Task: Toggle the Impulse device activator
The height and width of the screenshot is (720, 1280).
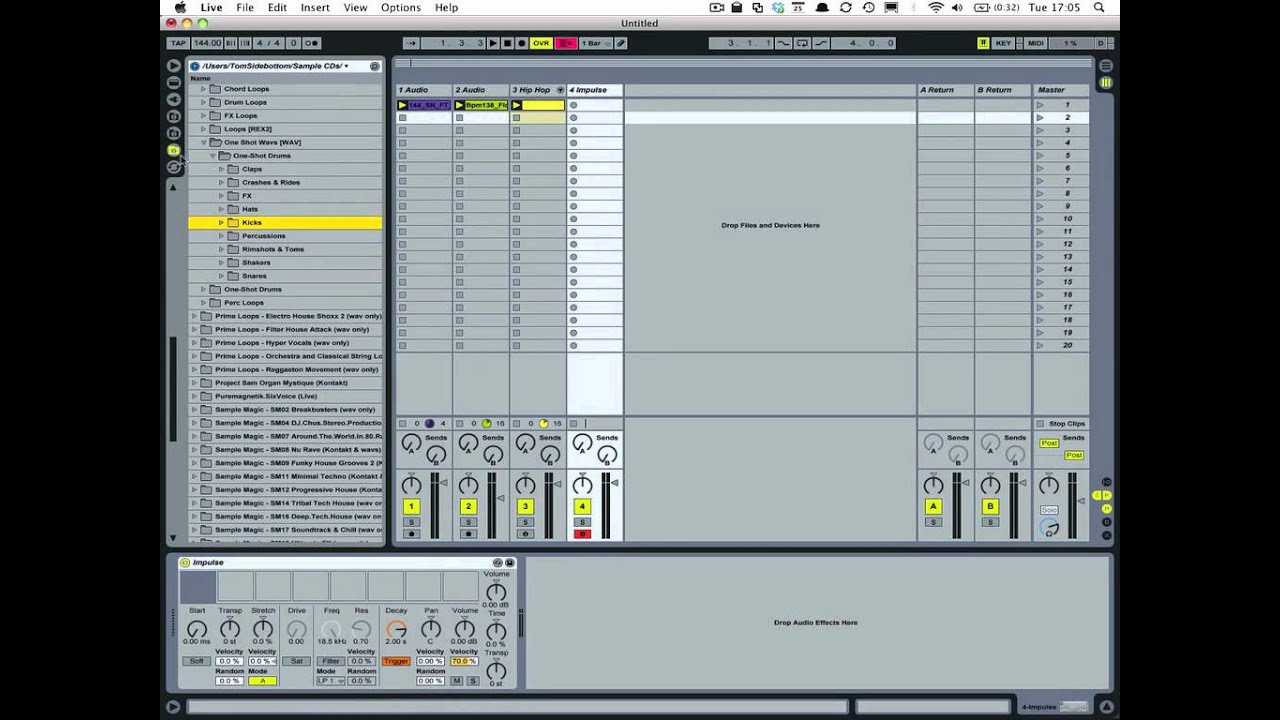Action: (185, 563)
